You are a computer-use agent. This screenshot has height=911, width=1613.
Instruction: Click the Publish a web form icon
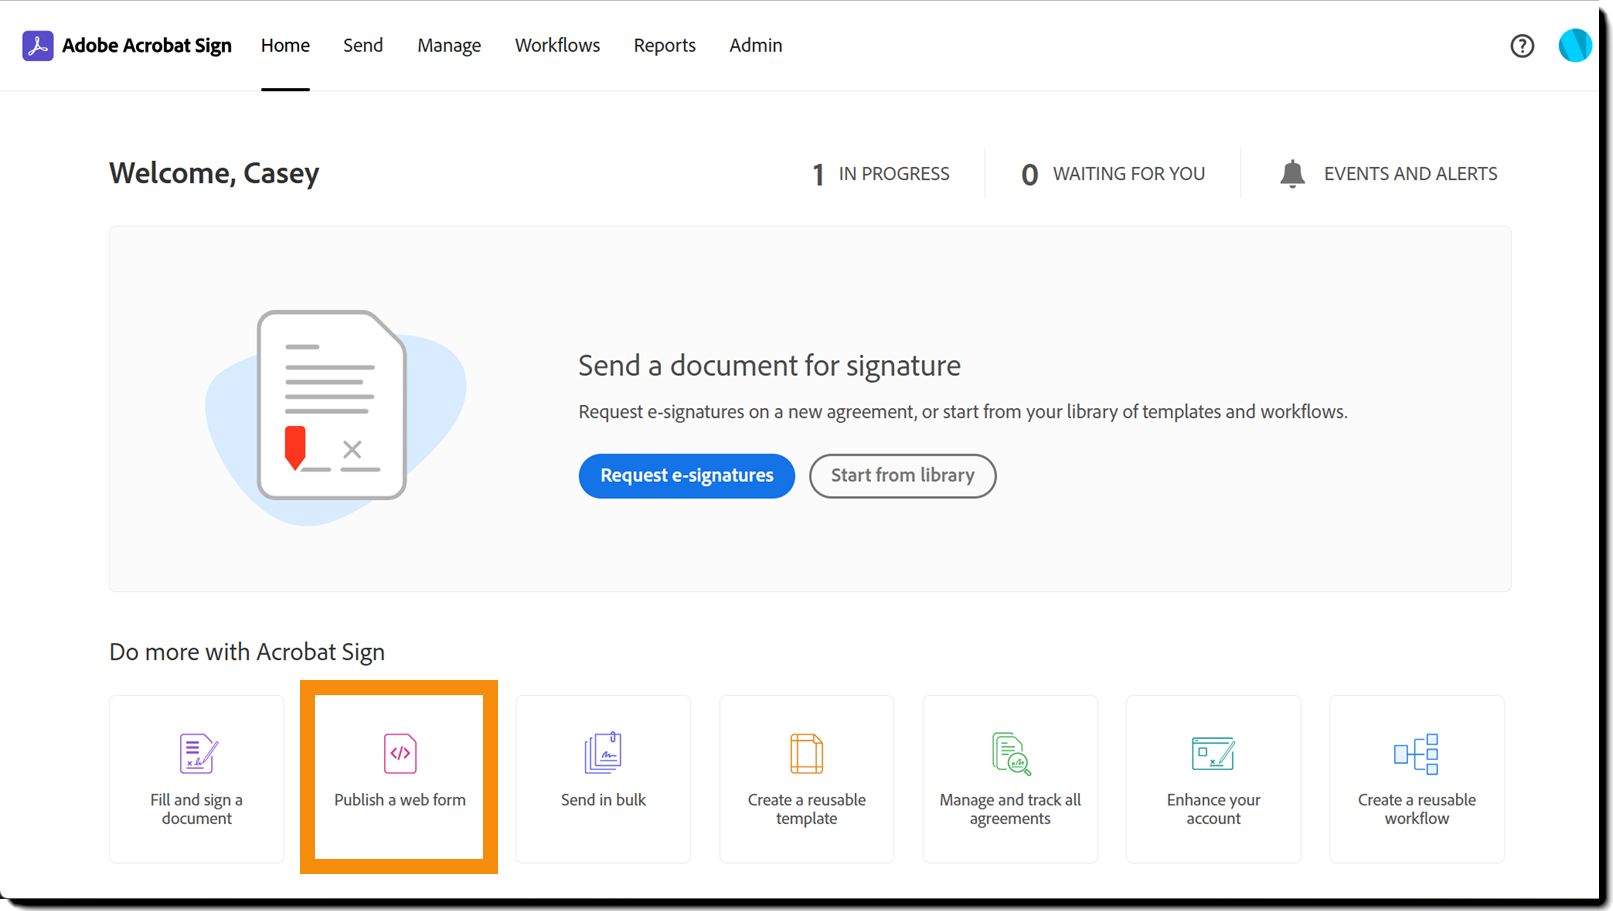coord(400,753)
